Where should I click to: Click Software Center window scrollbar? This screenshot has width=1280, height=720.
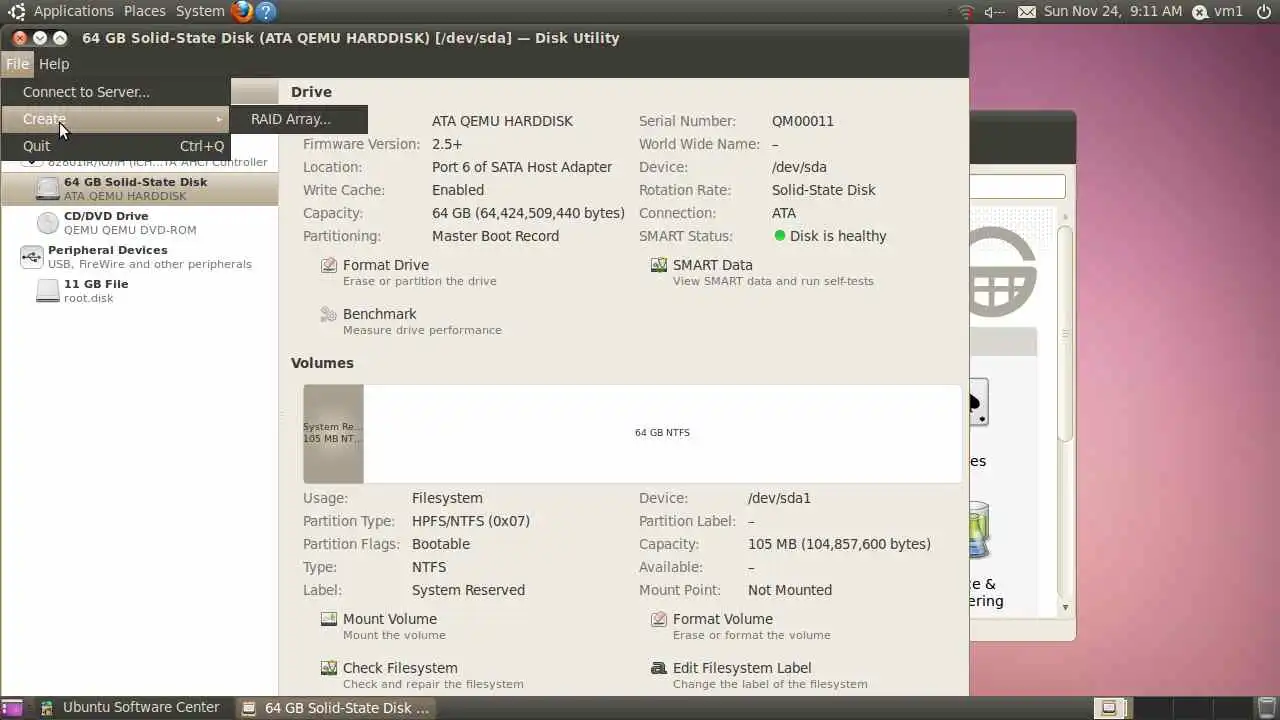click(1065, 333)
